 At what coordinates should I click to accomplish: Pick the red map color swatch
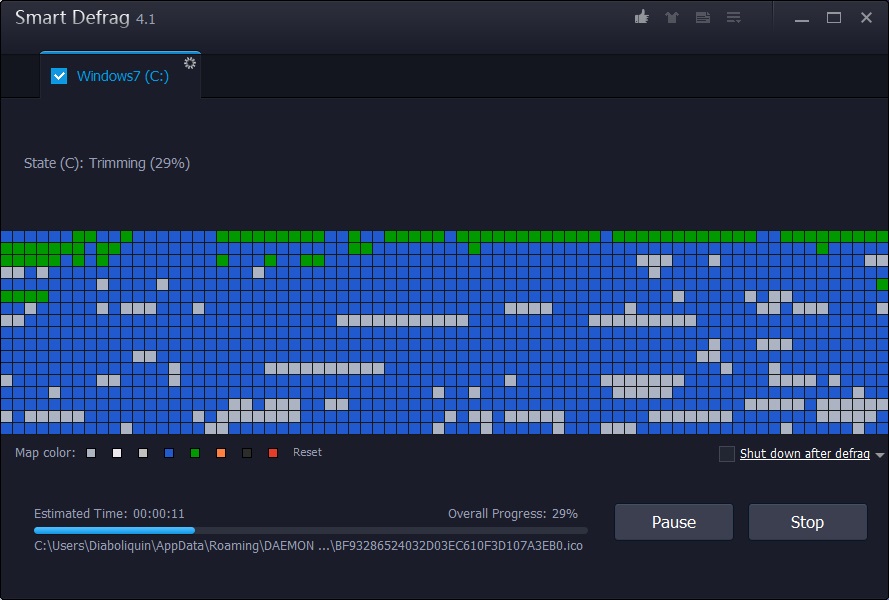coord(273,453)
